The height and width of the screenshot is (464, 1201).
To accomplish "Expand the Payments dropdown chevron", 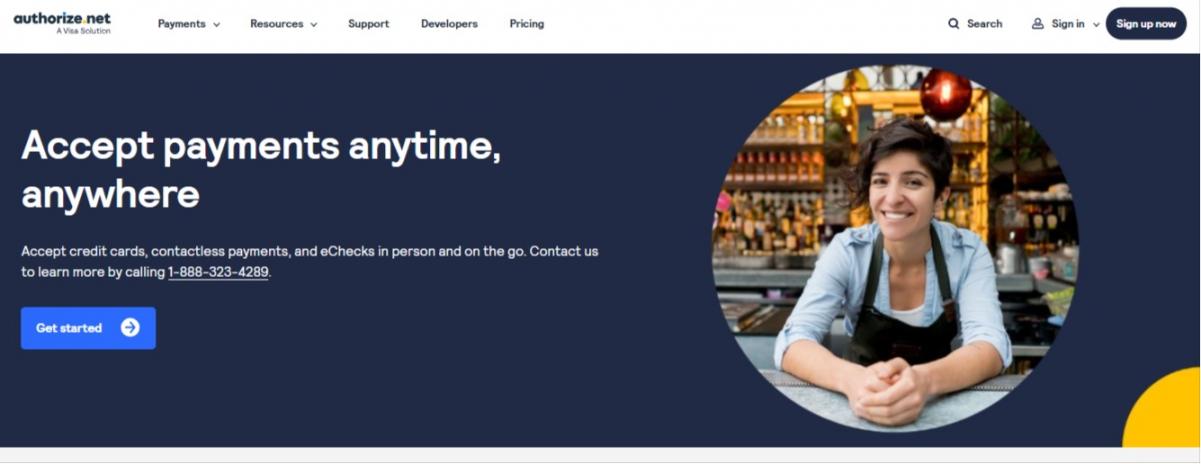I will click(x=217, y=24).
